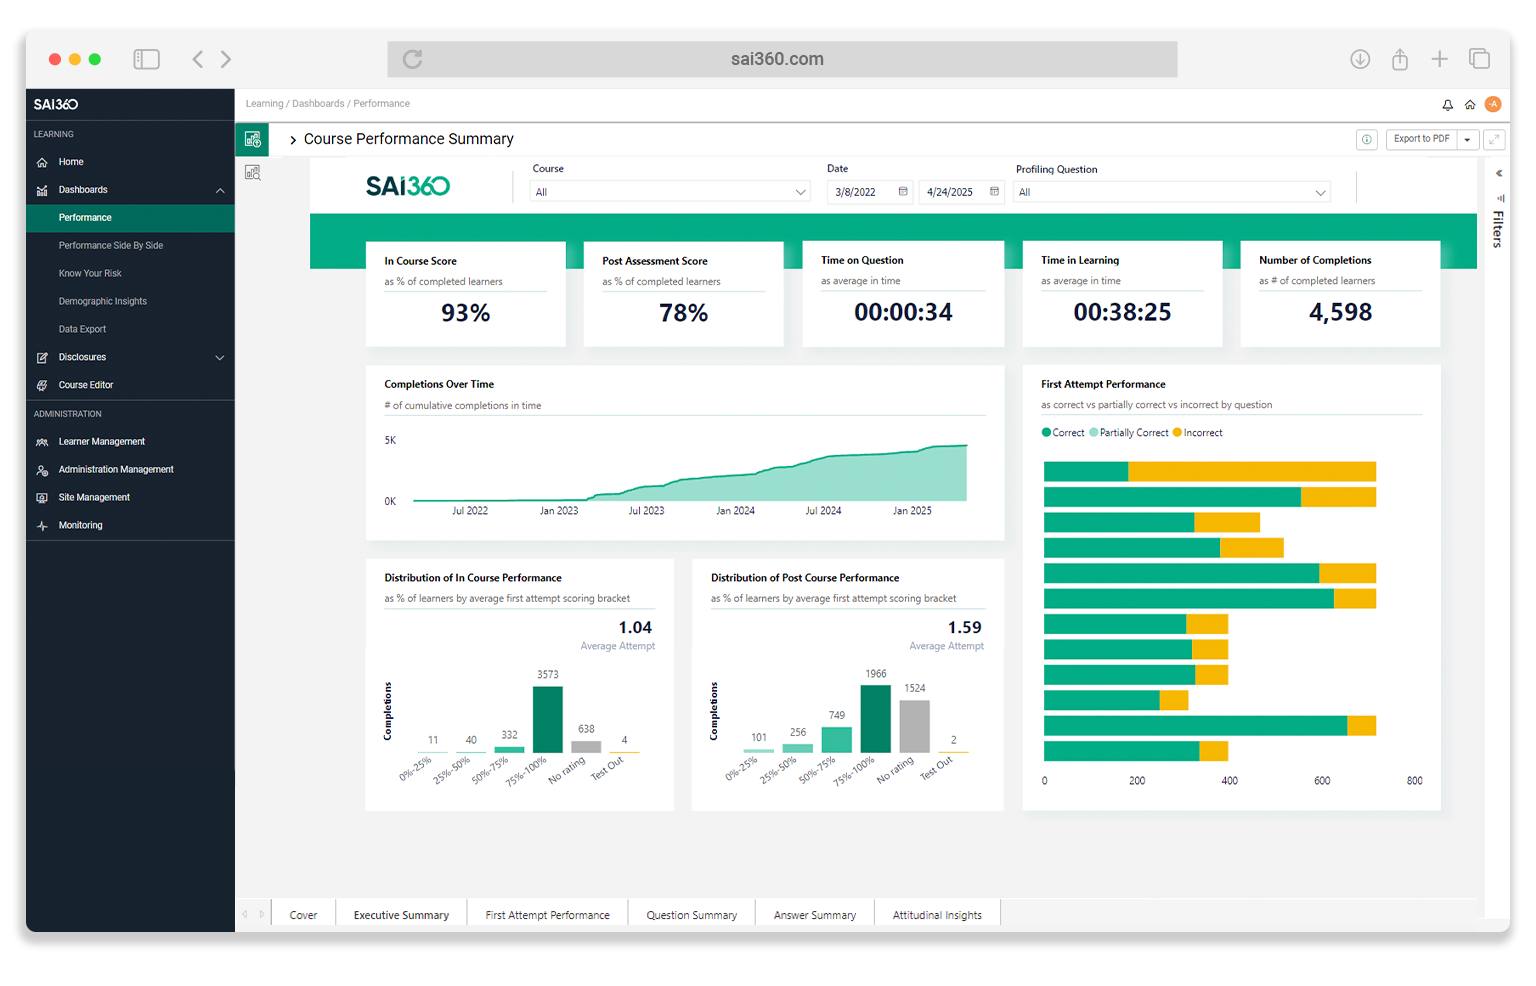Open Learner Management from the sidebar

click(x=102, y=441)
